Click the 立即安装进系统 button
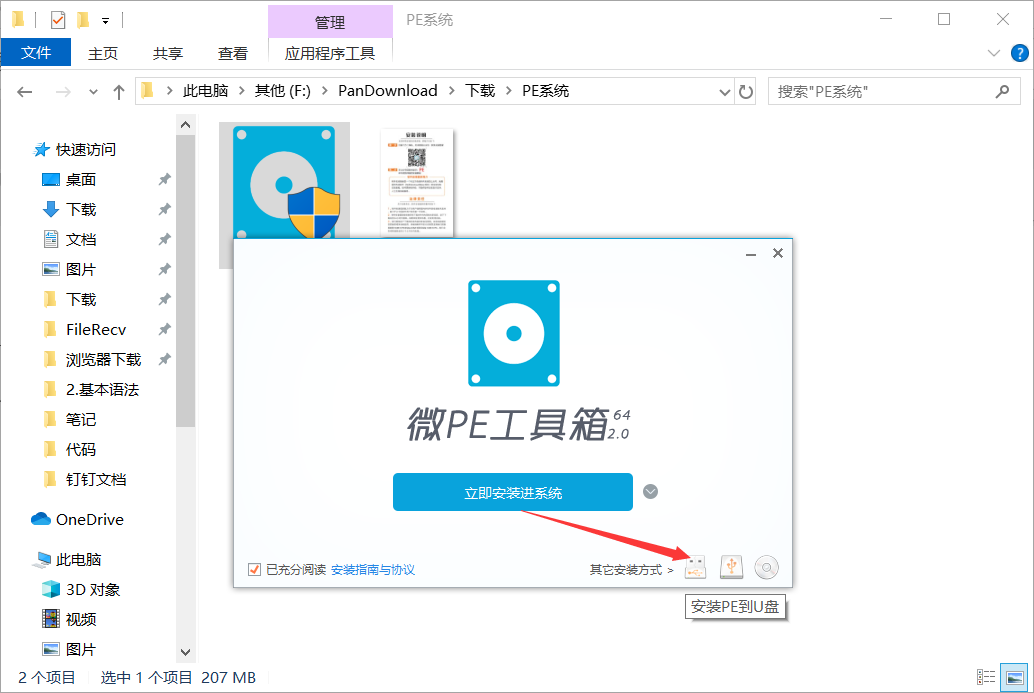The width and height of the screenshot is (1034, 693). [512, 492]
